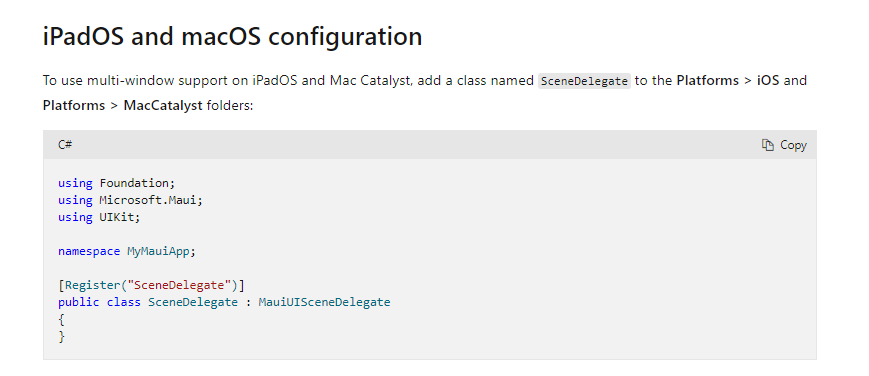Click the SceneDelegate class name in the declaration
Viewport: 869px width, 376px height.
click(193, 302)
